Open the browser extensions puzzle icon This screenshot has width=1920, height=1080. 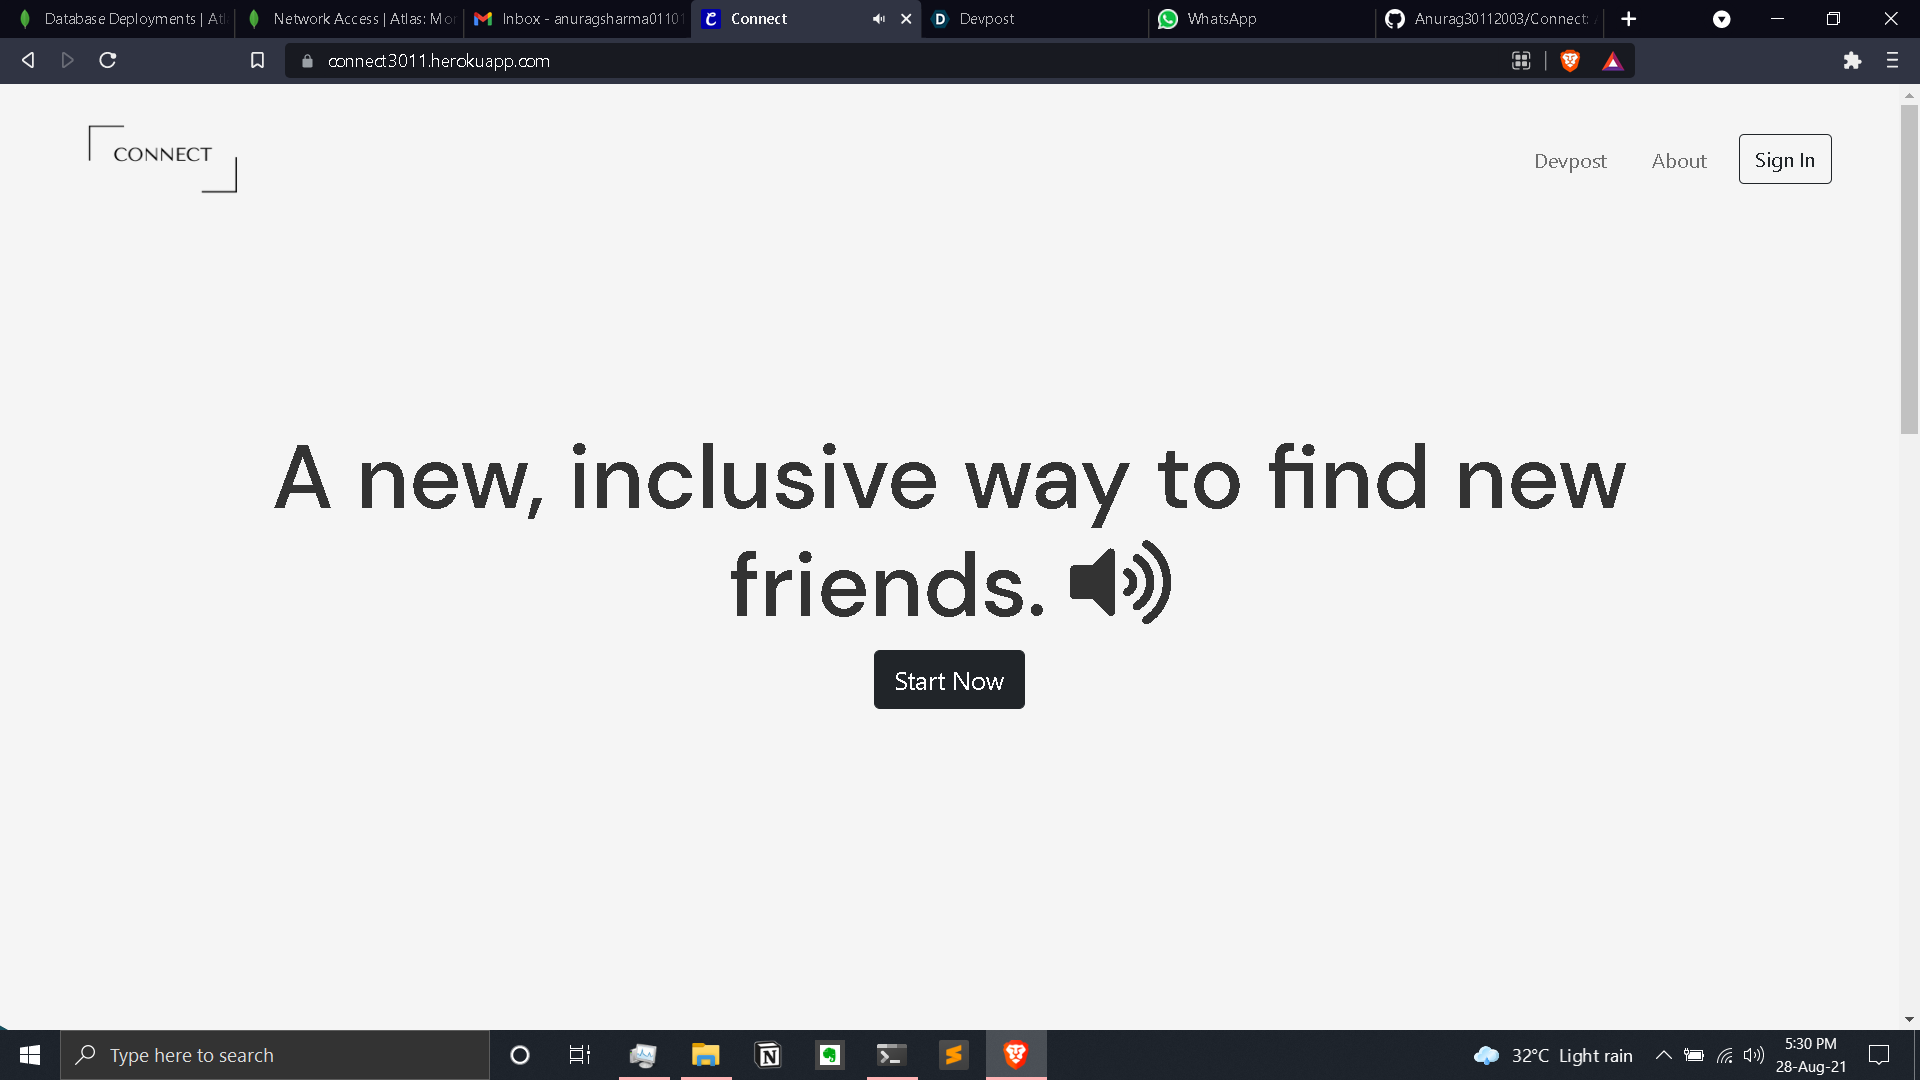[x=1852, y=61]
